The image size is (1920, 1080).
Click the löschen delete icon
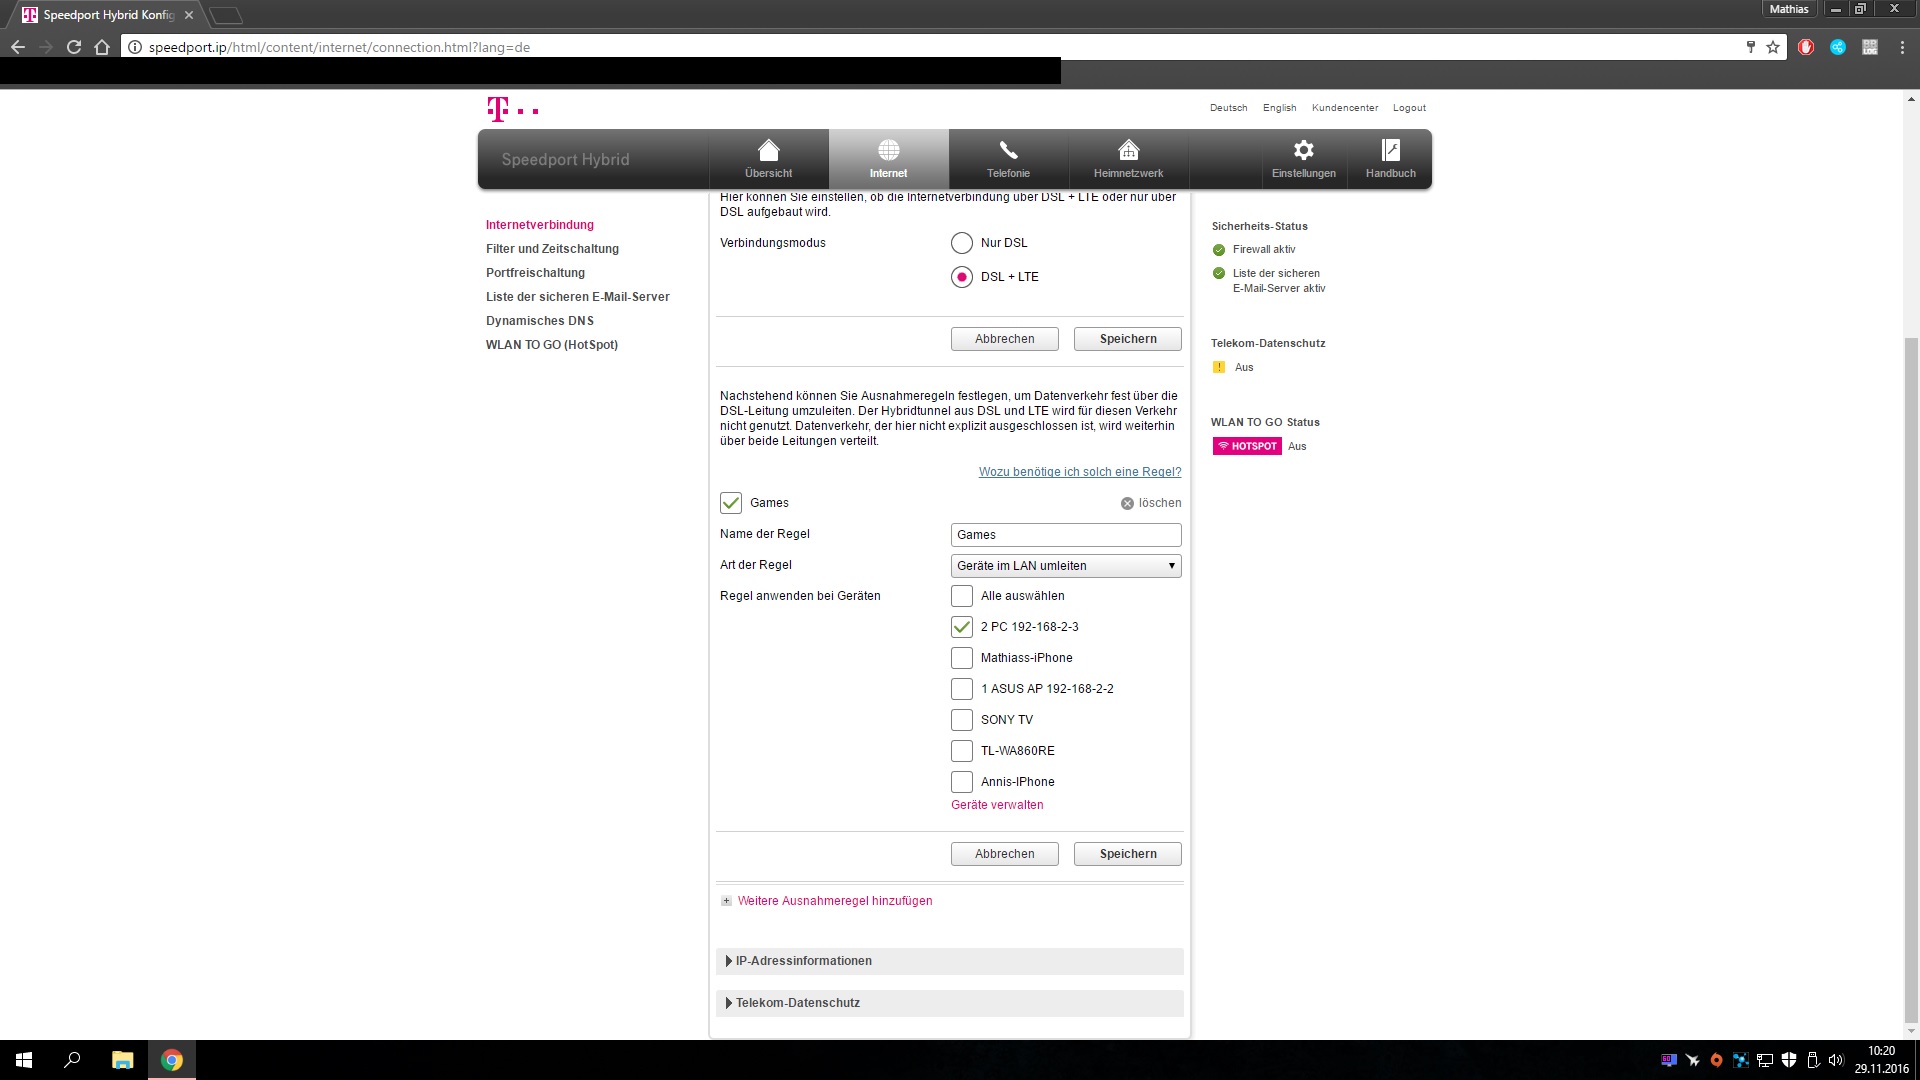tap(1127, 503)
